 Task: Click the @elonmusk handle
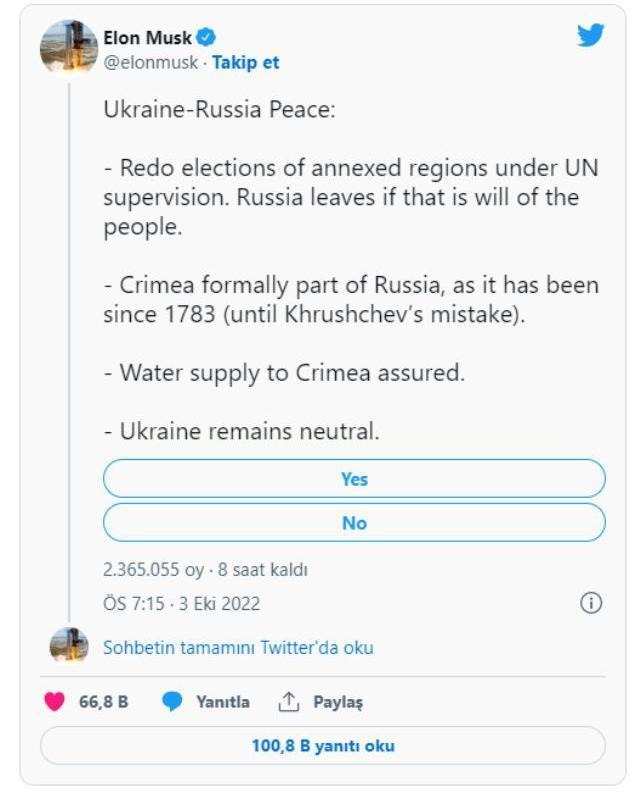150,62
